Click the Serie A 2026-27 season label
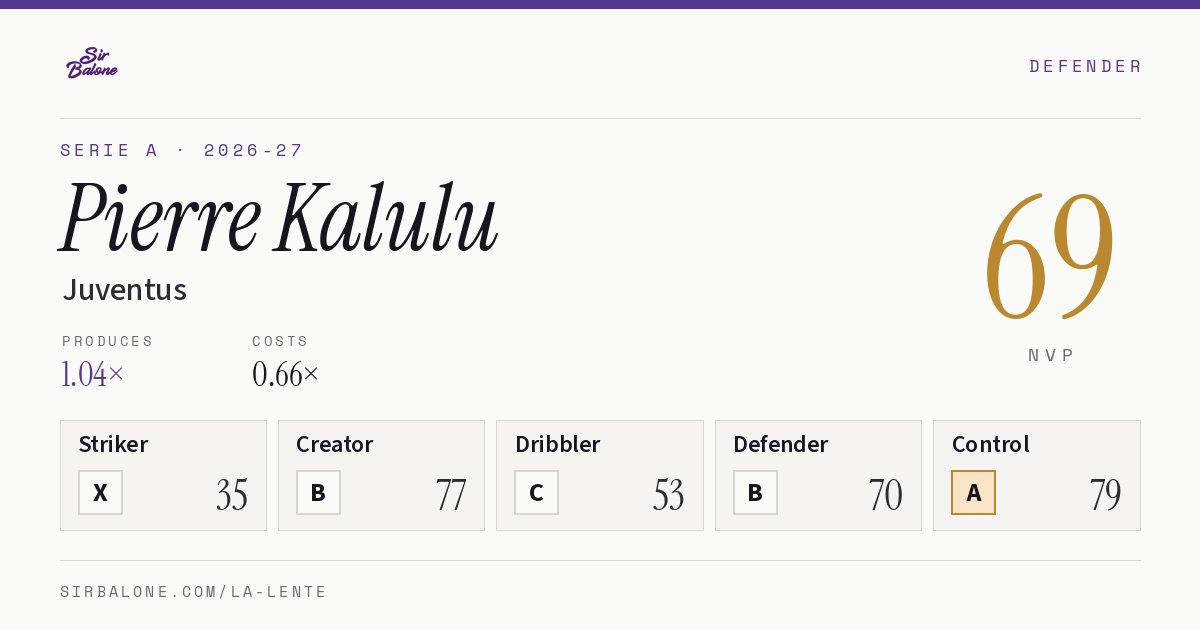This screenshot has height=630, width=1200. pos(182,150)
